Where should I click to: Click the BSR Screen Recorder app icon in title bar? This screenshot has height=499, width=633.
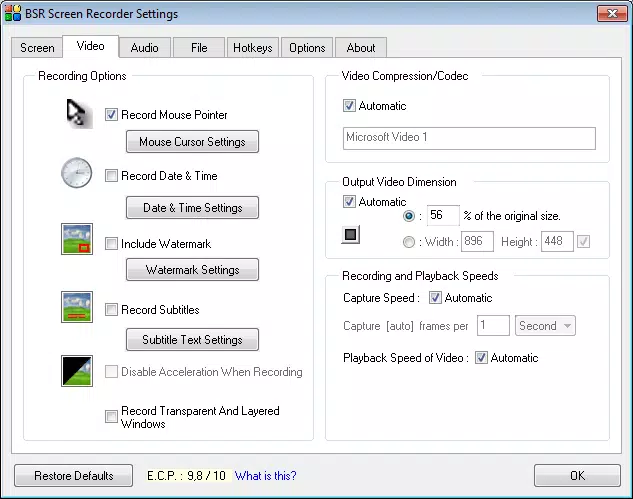tap(13, 13)
